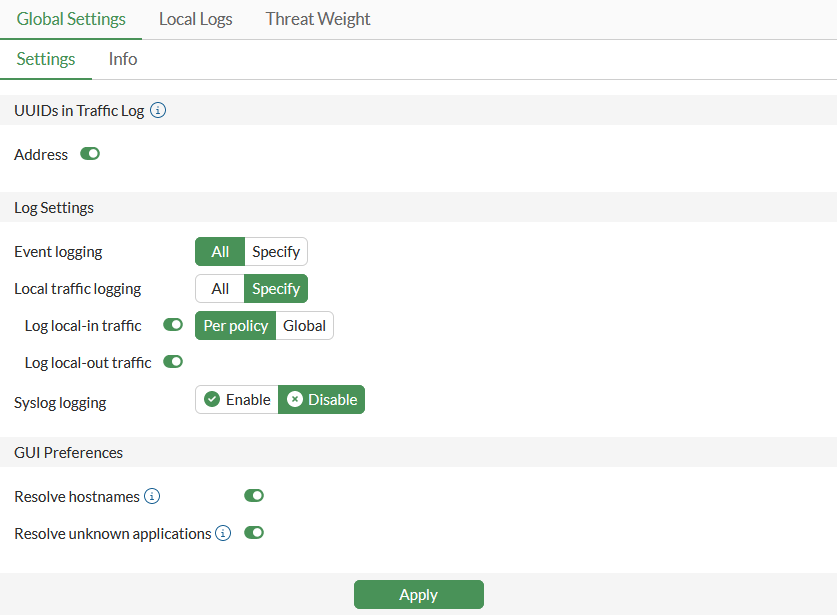Toggle Log local-out traffic switch
This screenshot has height=615, width=837.
[173, 362]
